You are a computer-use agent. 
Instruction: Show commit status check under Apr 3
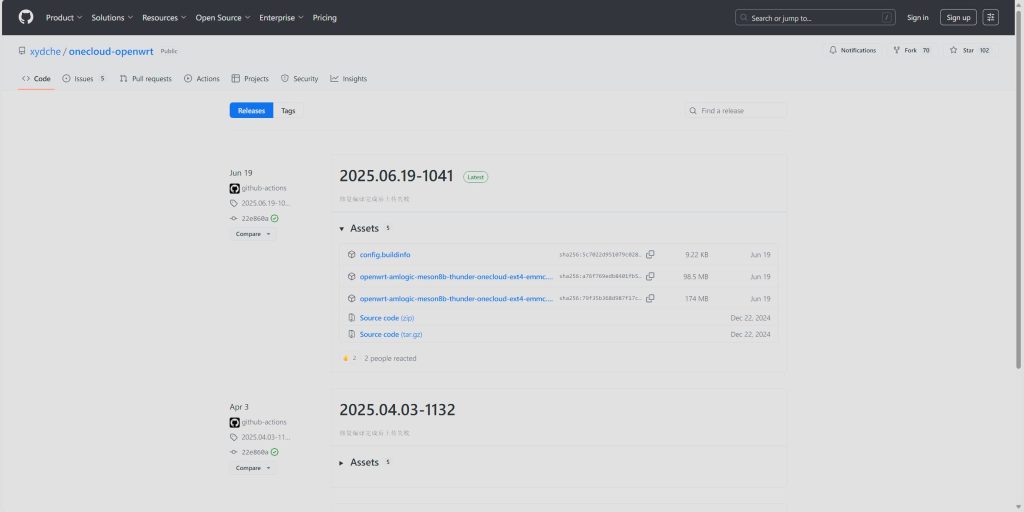point(274,452)
